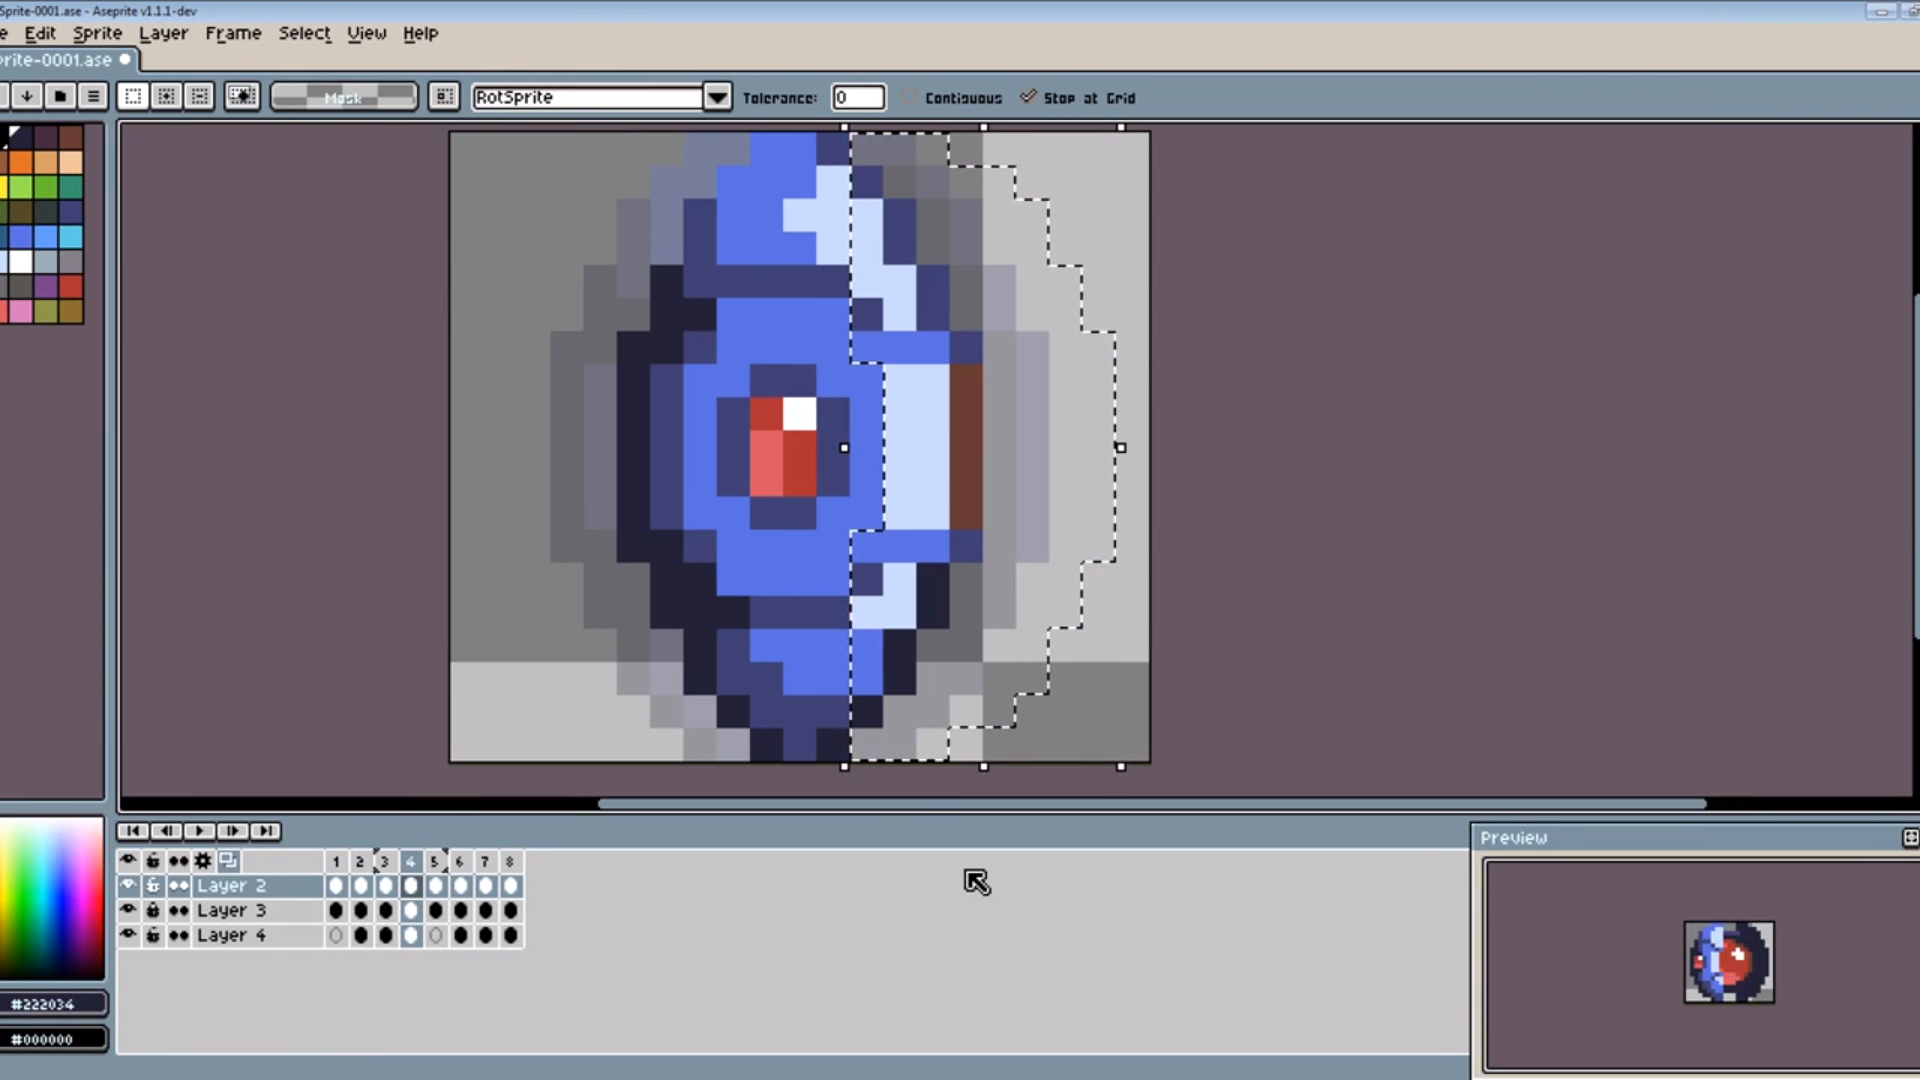Hide Layer 2 with its eye icon
Screen dimensions: 1920x1080
[x=128, y=885]
